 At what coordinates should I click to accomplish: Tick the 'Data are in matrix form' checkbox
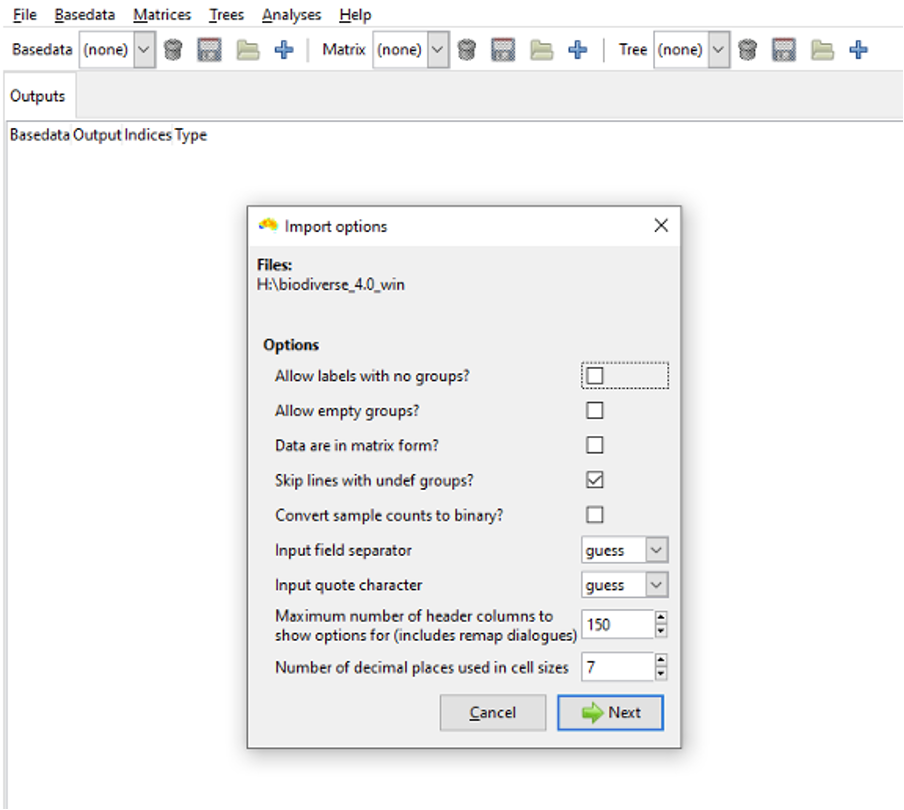[x=595, y=445]
